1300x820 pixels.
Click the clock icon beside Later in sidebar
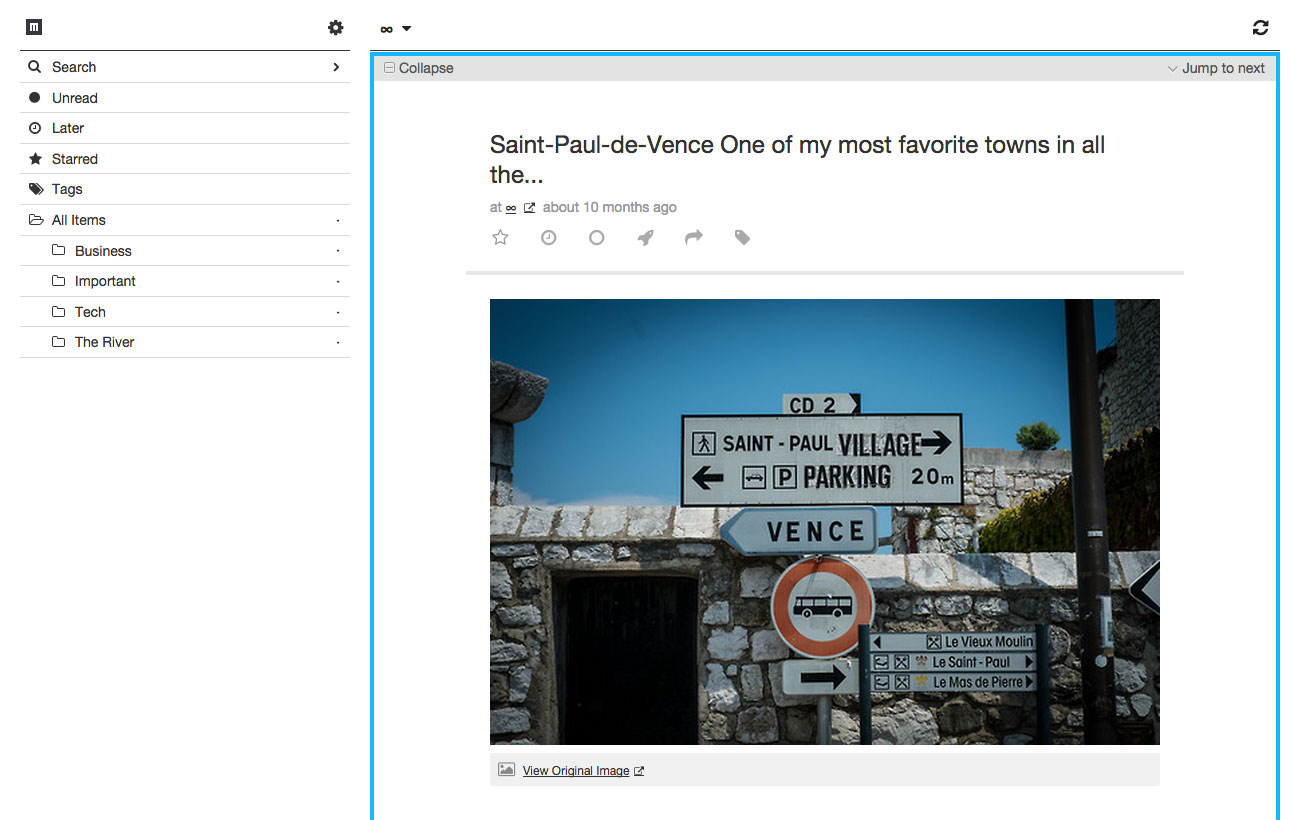[x=35, y=128]
